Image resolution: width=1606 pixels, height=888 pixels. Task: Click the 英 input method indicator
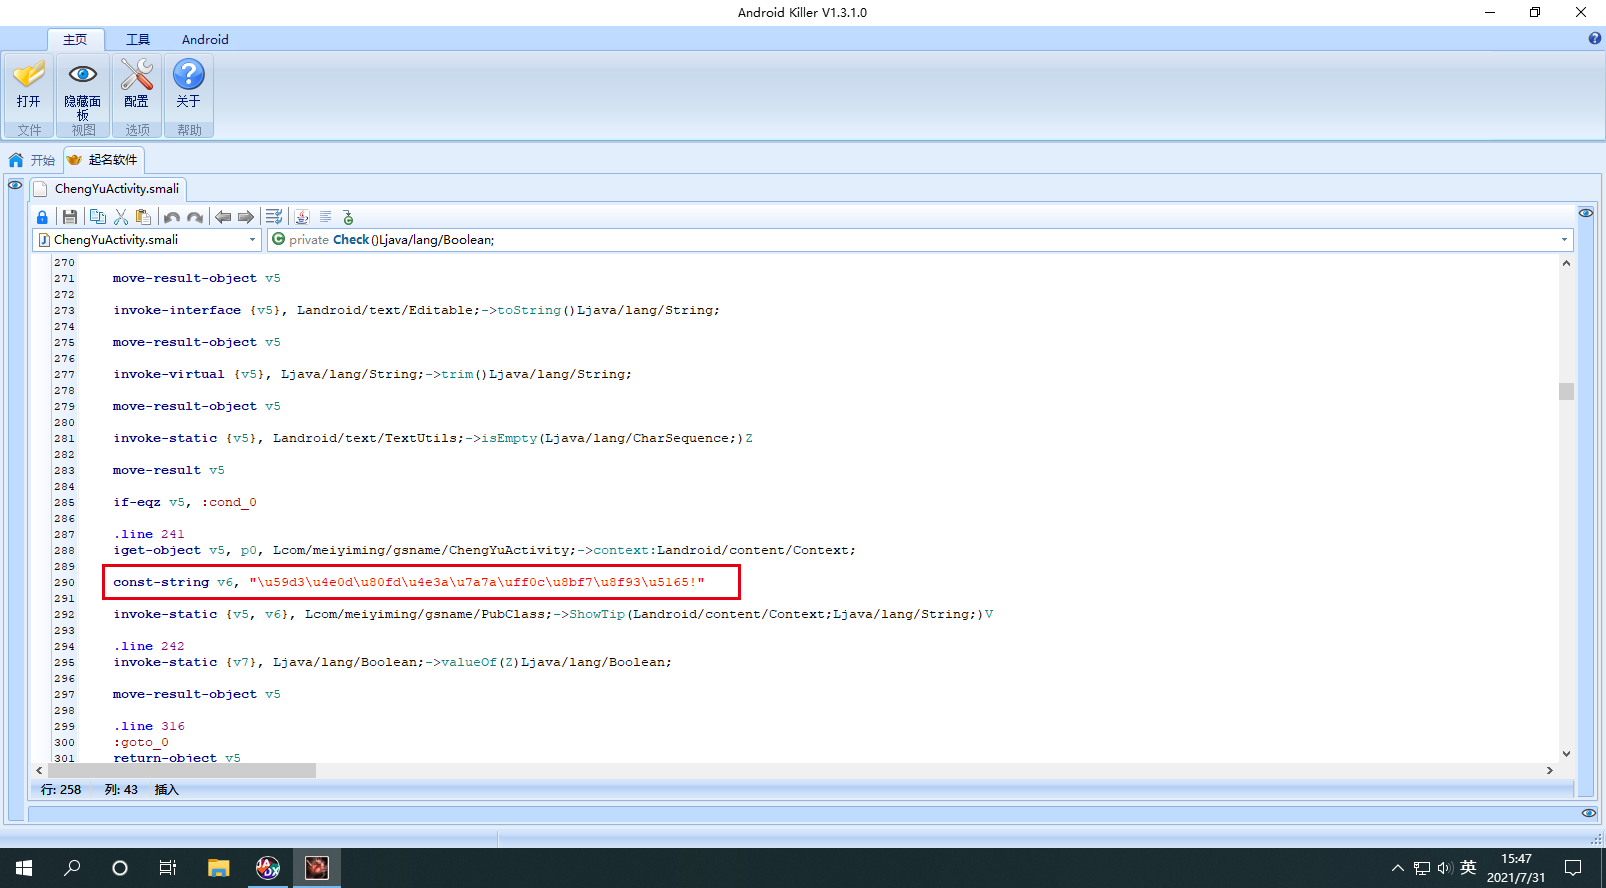click(1468, 868)
